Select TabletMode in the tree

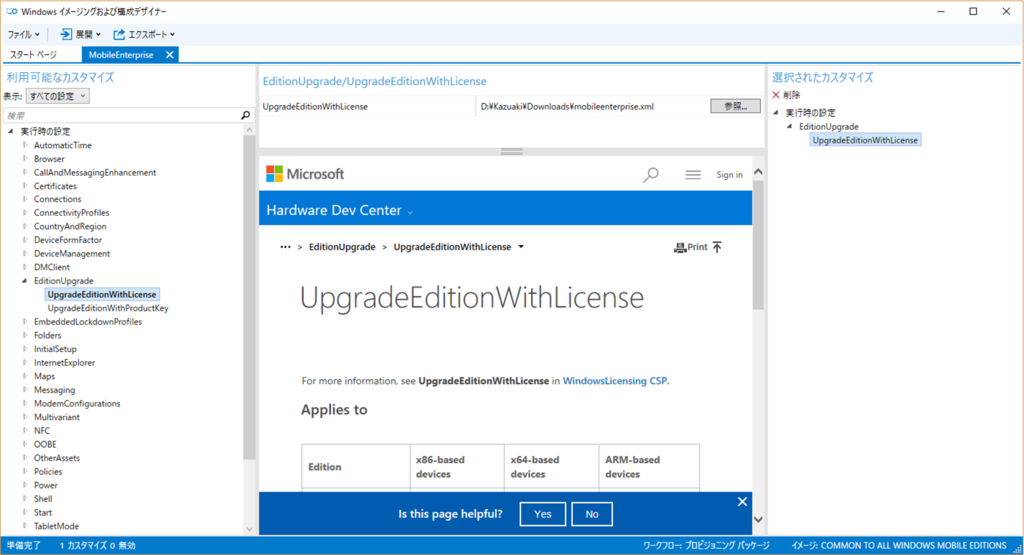click(x=56, y=526)
